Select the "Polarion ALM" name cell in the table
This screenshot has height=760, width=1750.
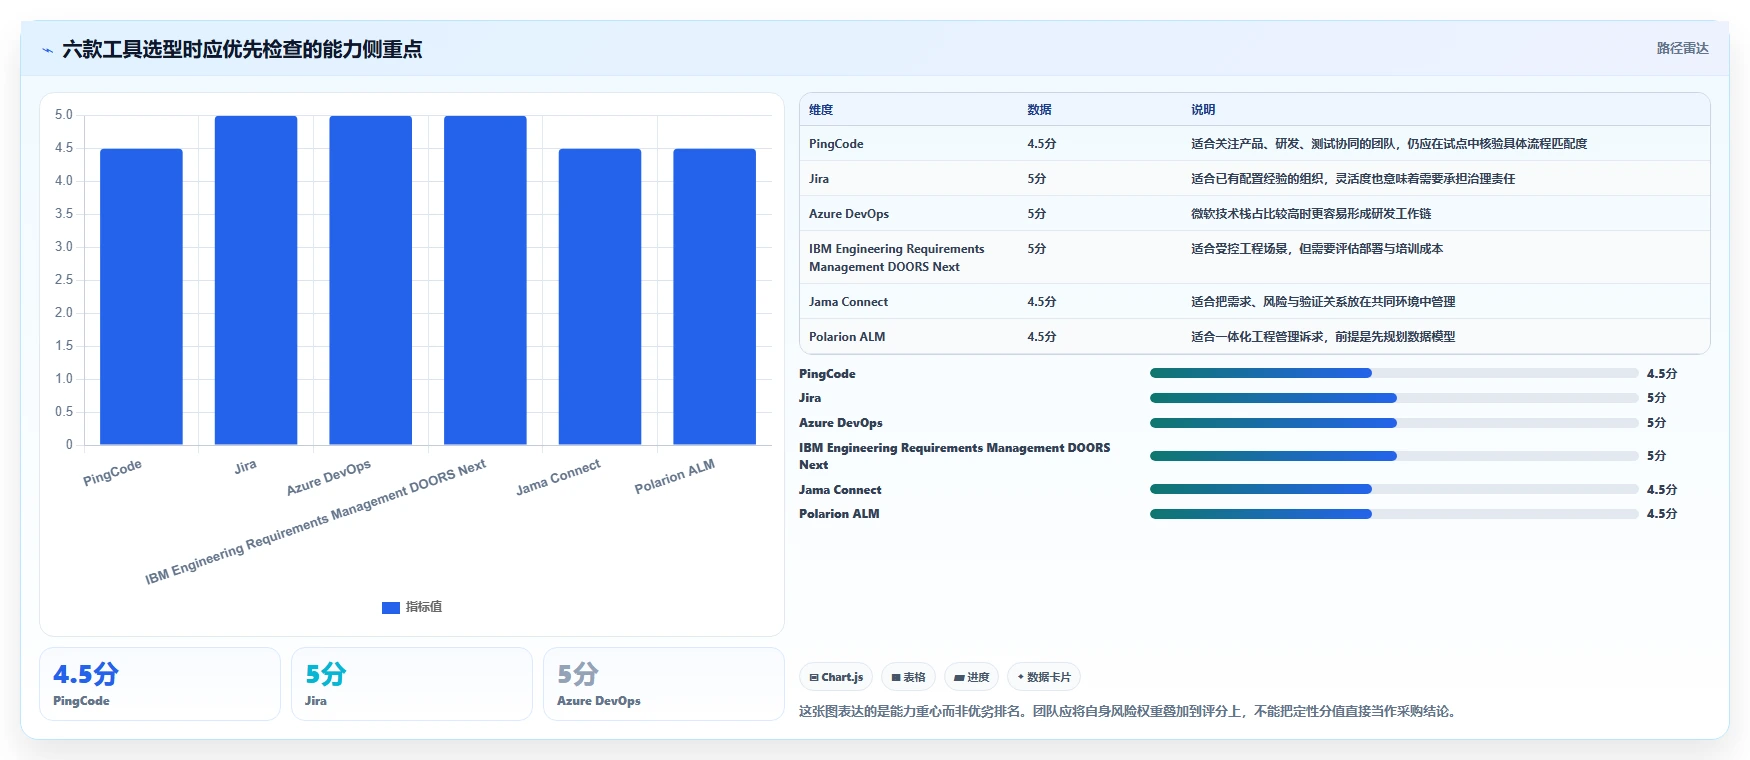[x=847, y=337]
